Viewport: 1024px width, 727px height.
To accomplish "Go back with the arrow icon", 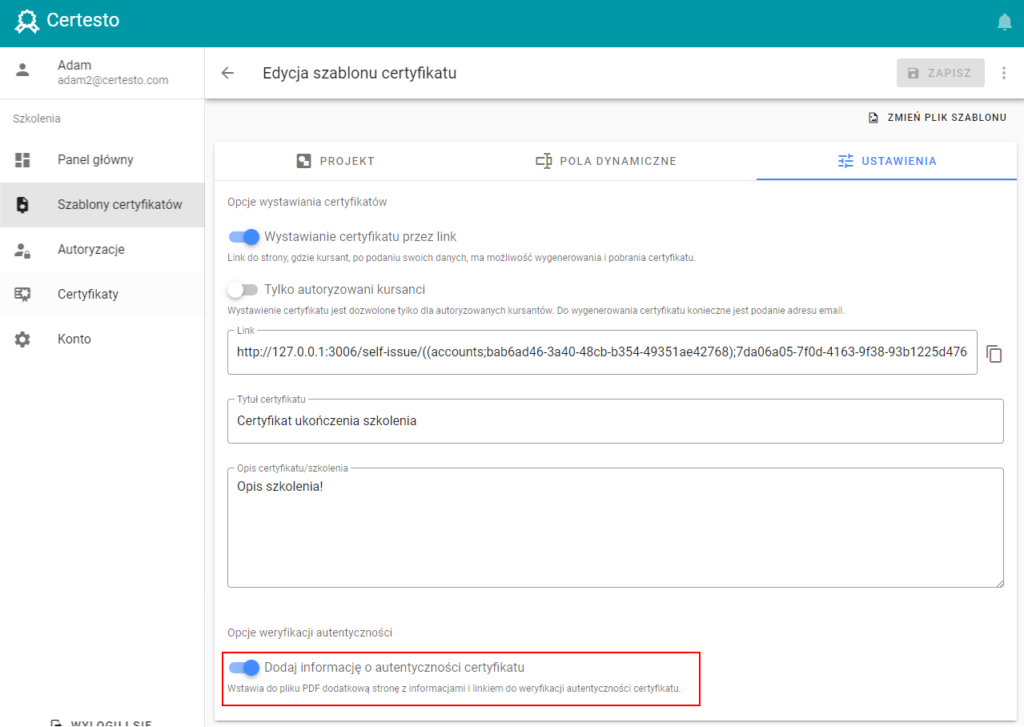I will tap(227, 73).
